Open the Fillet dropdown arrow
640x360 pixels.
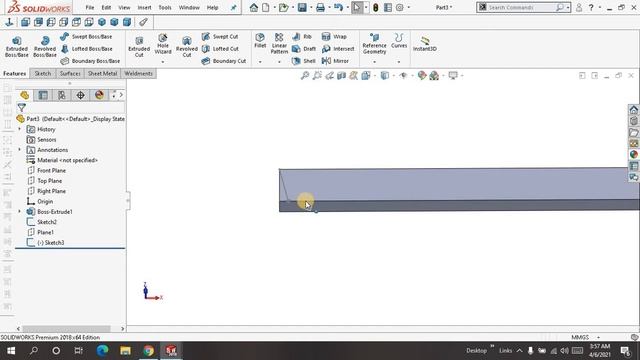260,62
